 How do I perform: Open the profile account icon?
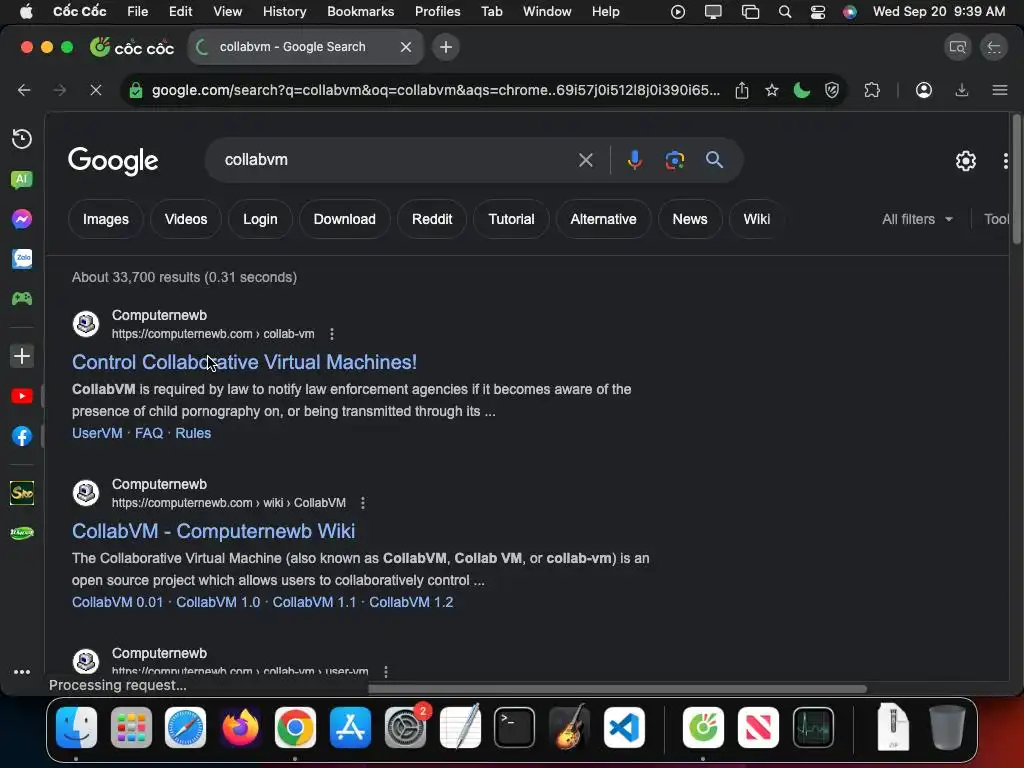(923, 90)
